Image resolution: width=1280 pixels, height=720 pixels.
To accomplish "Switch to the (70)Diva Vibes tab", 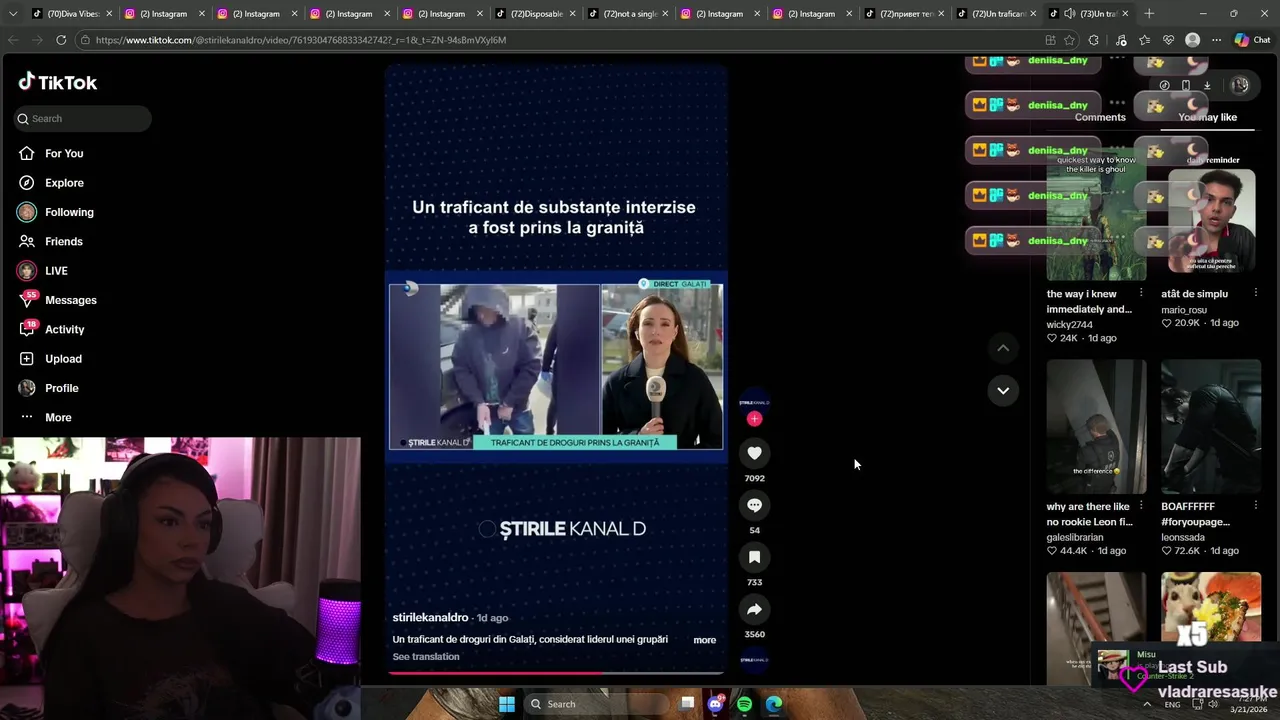I will pyautogui.click(x=70, y=14).
